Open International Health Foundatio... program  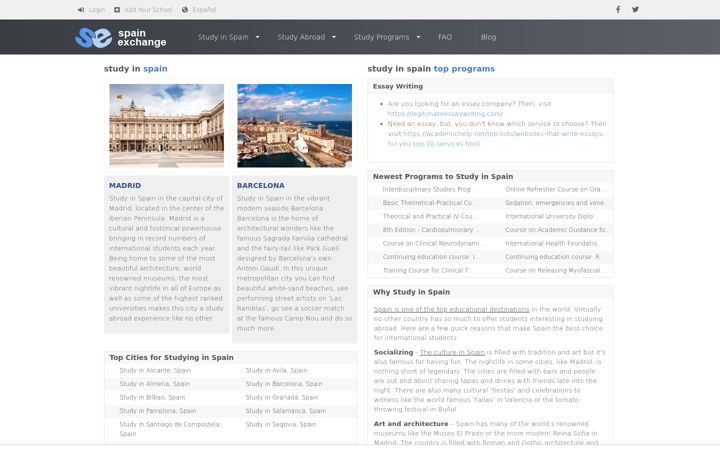point(551,243)
